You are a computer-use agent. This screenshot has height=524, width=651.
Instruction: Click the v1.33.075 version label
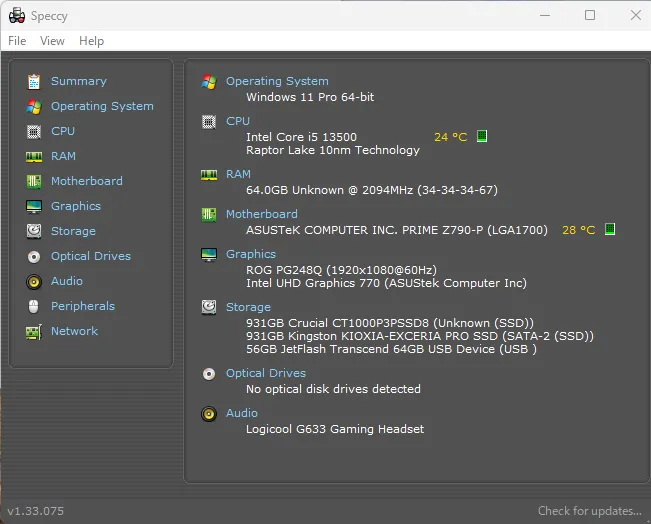(x=36, y=511)
